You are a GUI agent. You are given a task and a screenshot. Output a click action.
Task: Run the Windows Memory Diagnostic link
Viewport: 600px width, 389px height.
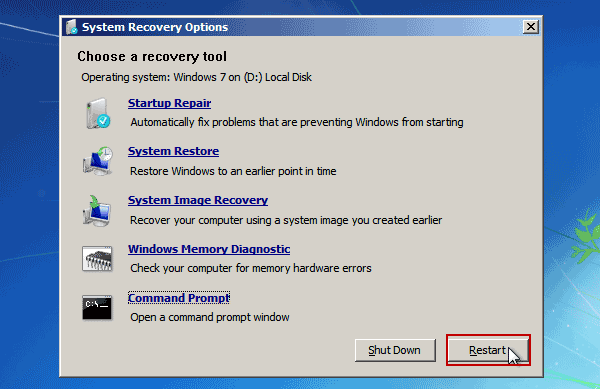pyautogui.click(x=209, y=249)
